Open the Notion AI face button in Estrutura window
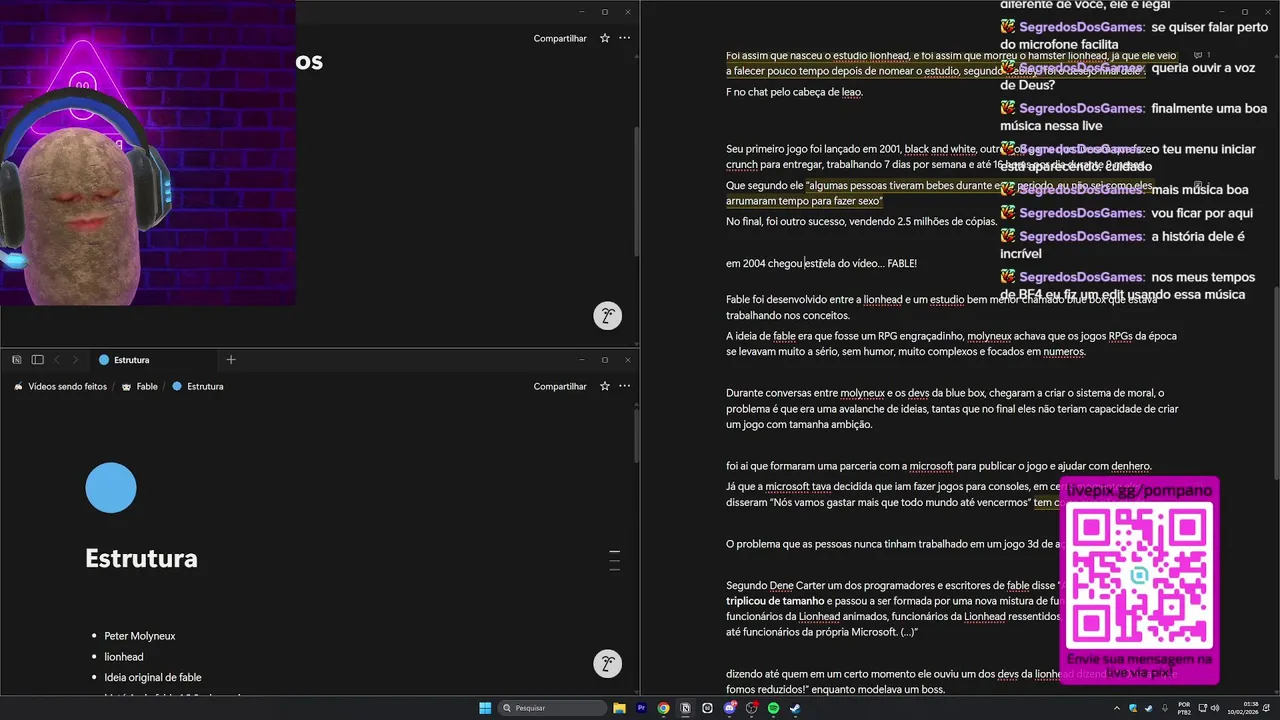The image size is (1280, 720). click(607, 664)
